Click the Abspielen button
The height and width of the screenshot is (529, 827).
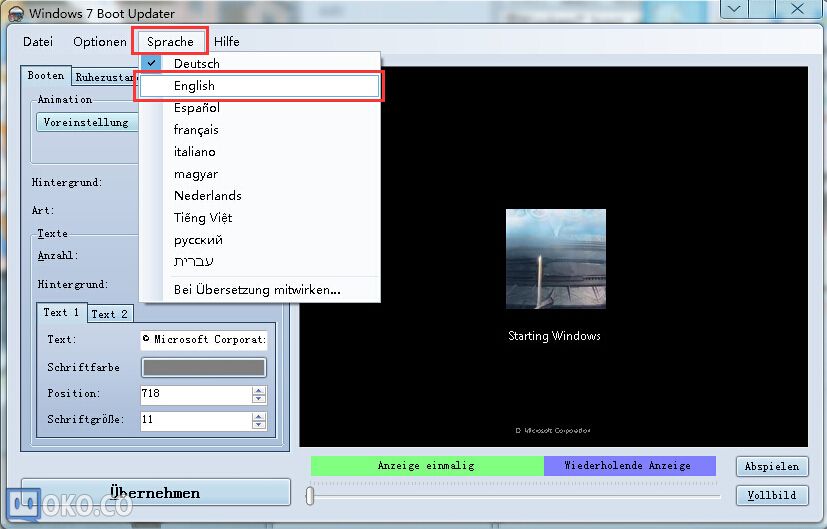coord(772,467)
